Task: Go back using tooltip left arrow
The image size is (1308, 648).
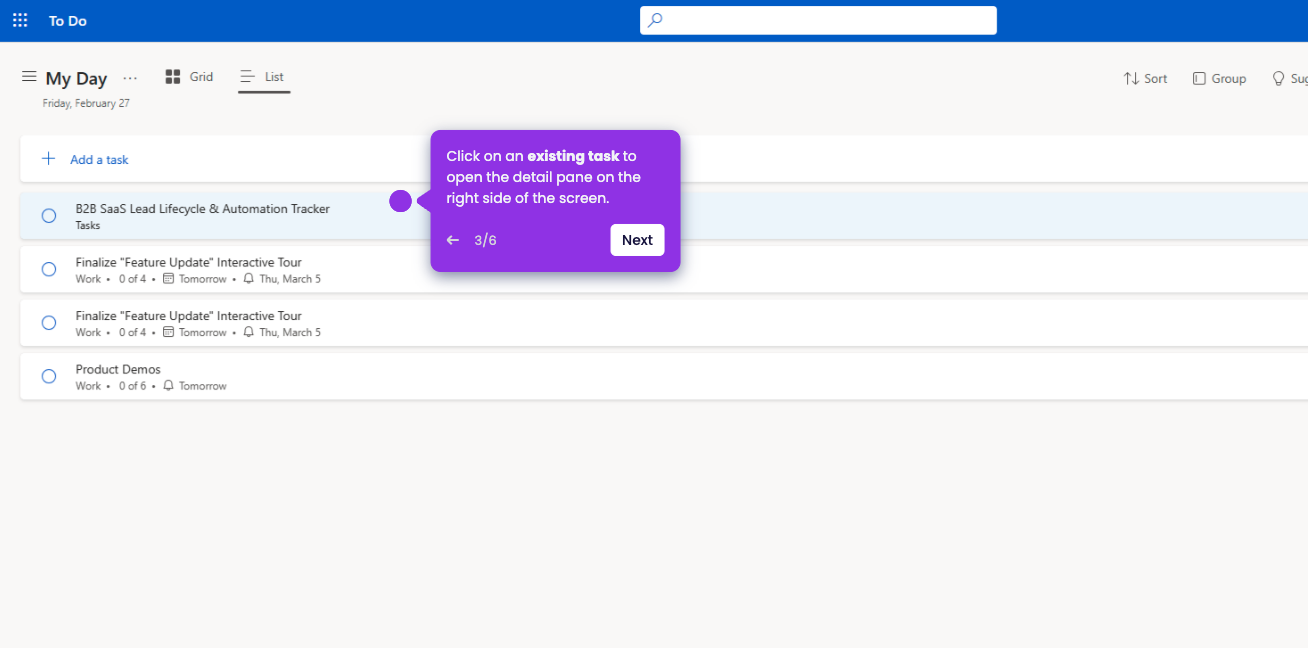Action: click(453, 240)
